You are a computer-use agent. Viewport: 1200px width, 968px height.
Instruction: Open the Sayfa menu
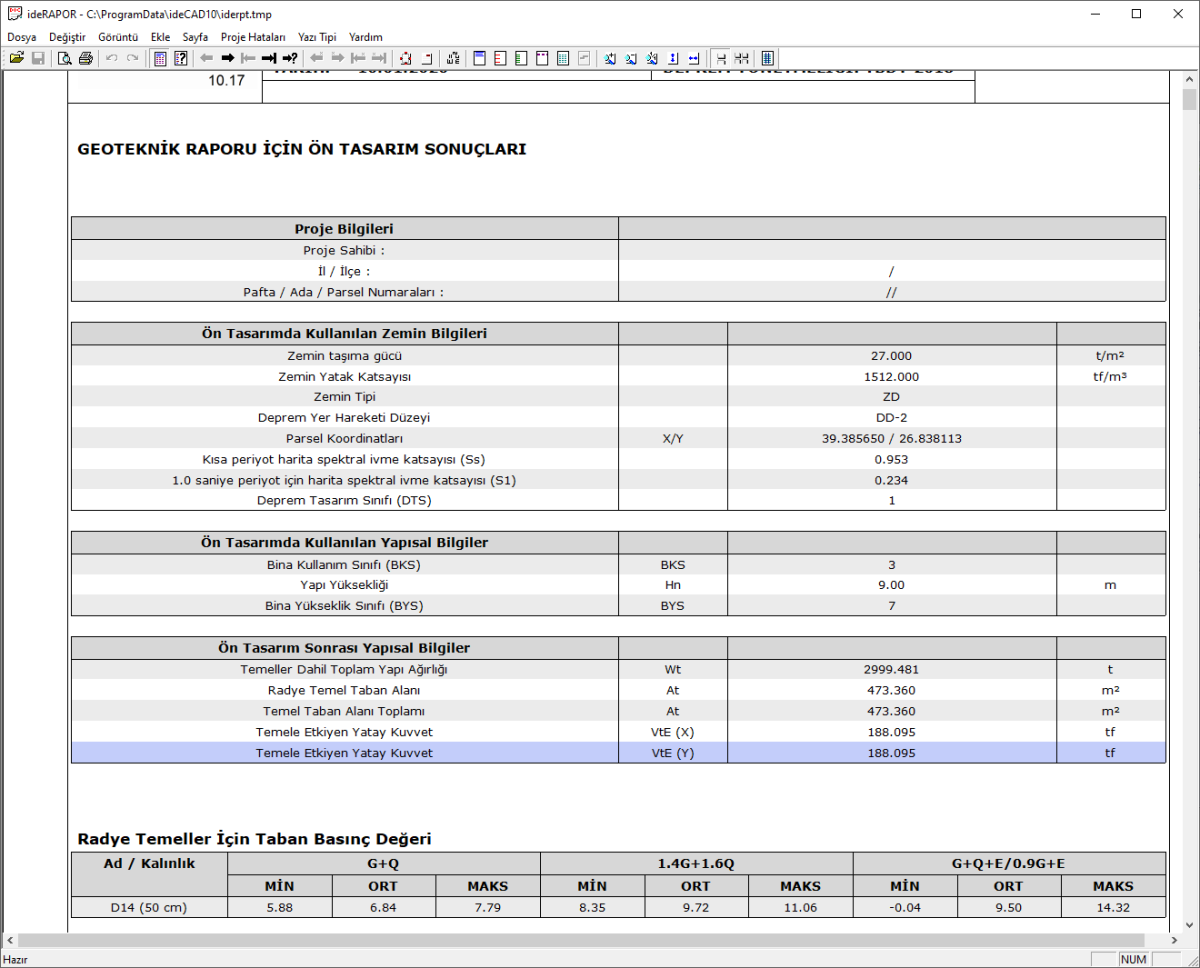195,37
